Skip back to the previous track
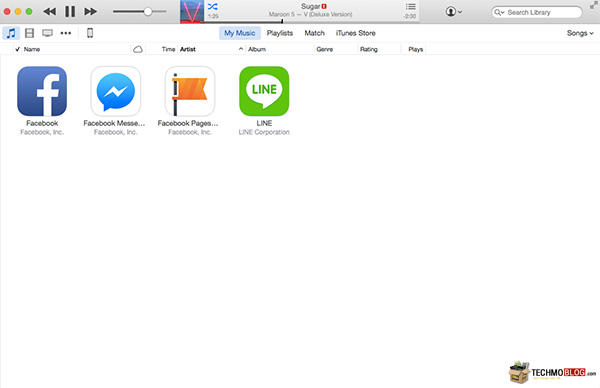600x388 pixels. [49, 11]
